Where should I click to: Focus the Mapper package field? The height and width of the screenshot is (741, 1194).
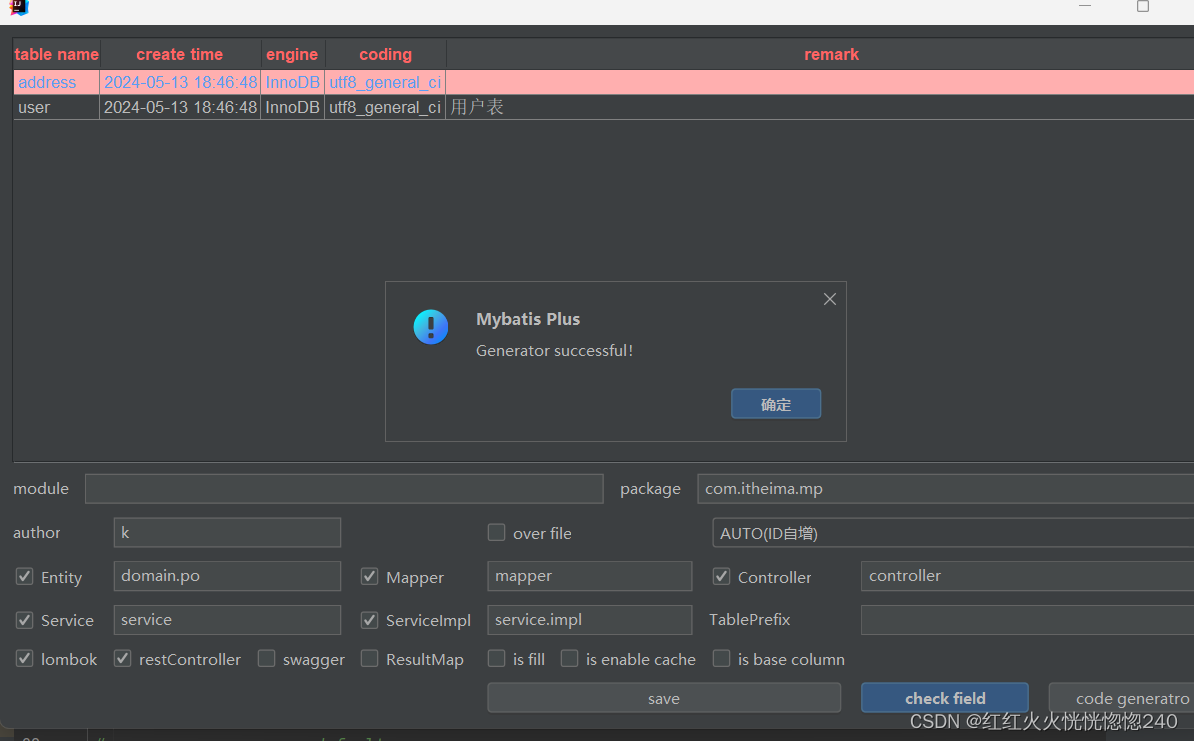click(589, 576)
